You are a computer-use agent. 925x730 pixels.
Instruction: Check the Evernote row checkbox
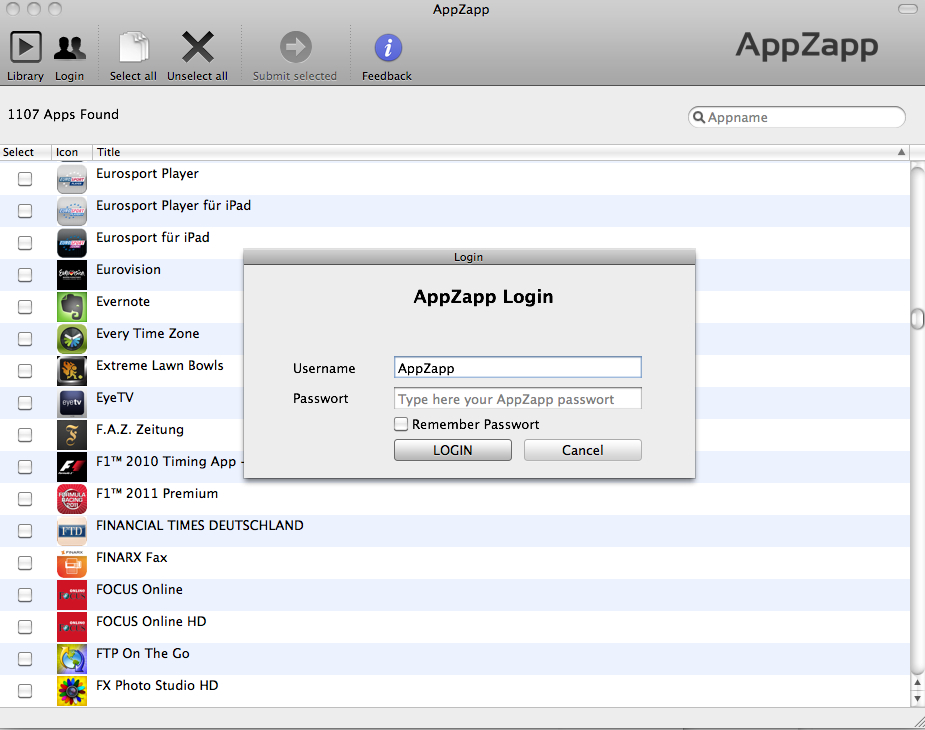pos(25,306)
